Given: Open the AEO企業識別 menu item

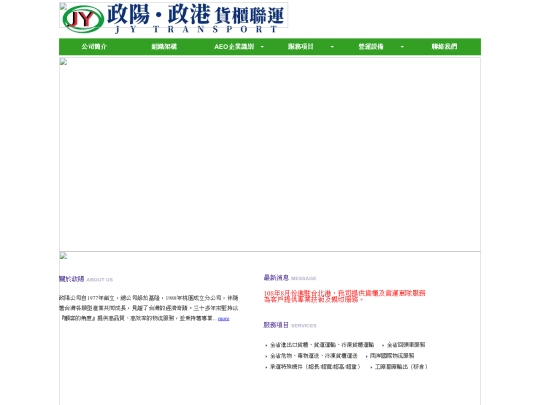Looking at the screenshot, I should click(234, 46).
